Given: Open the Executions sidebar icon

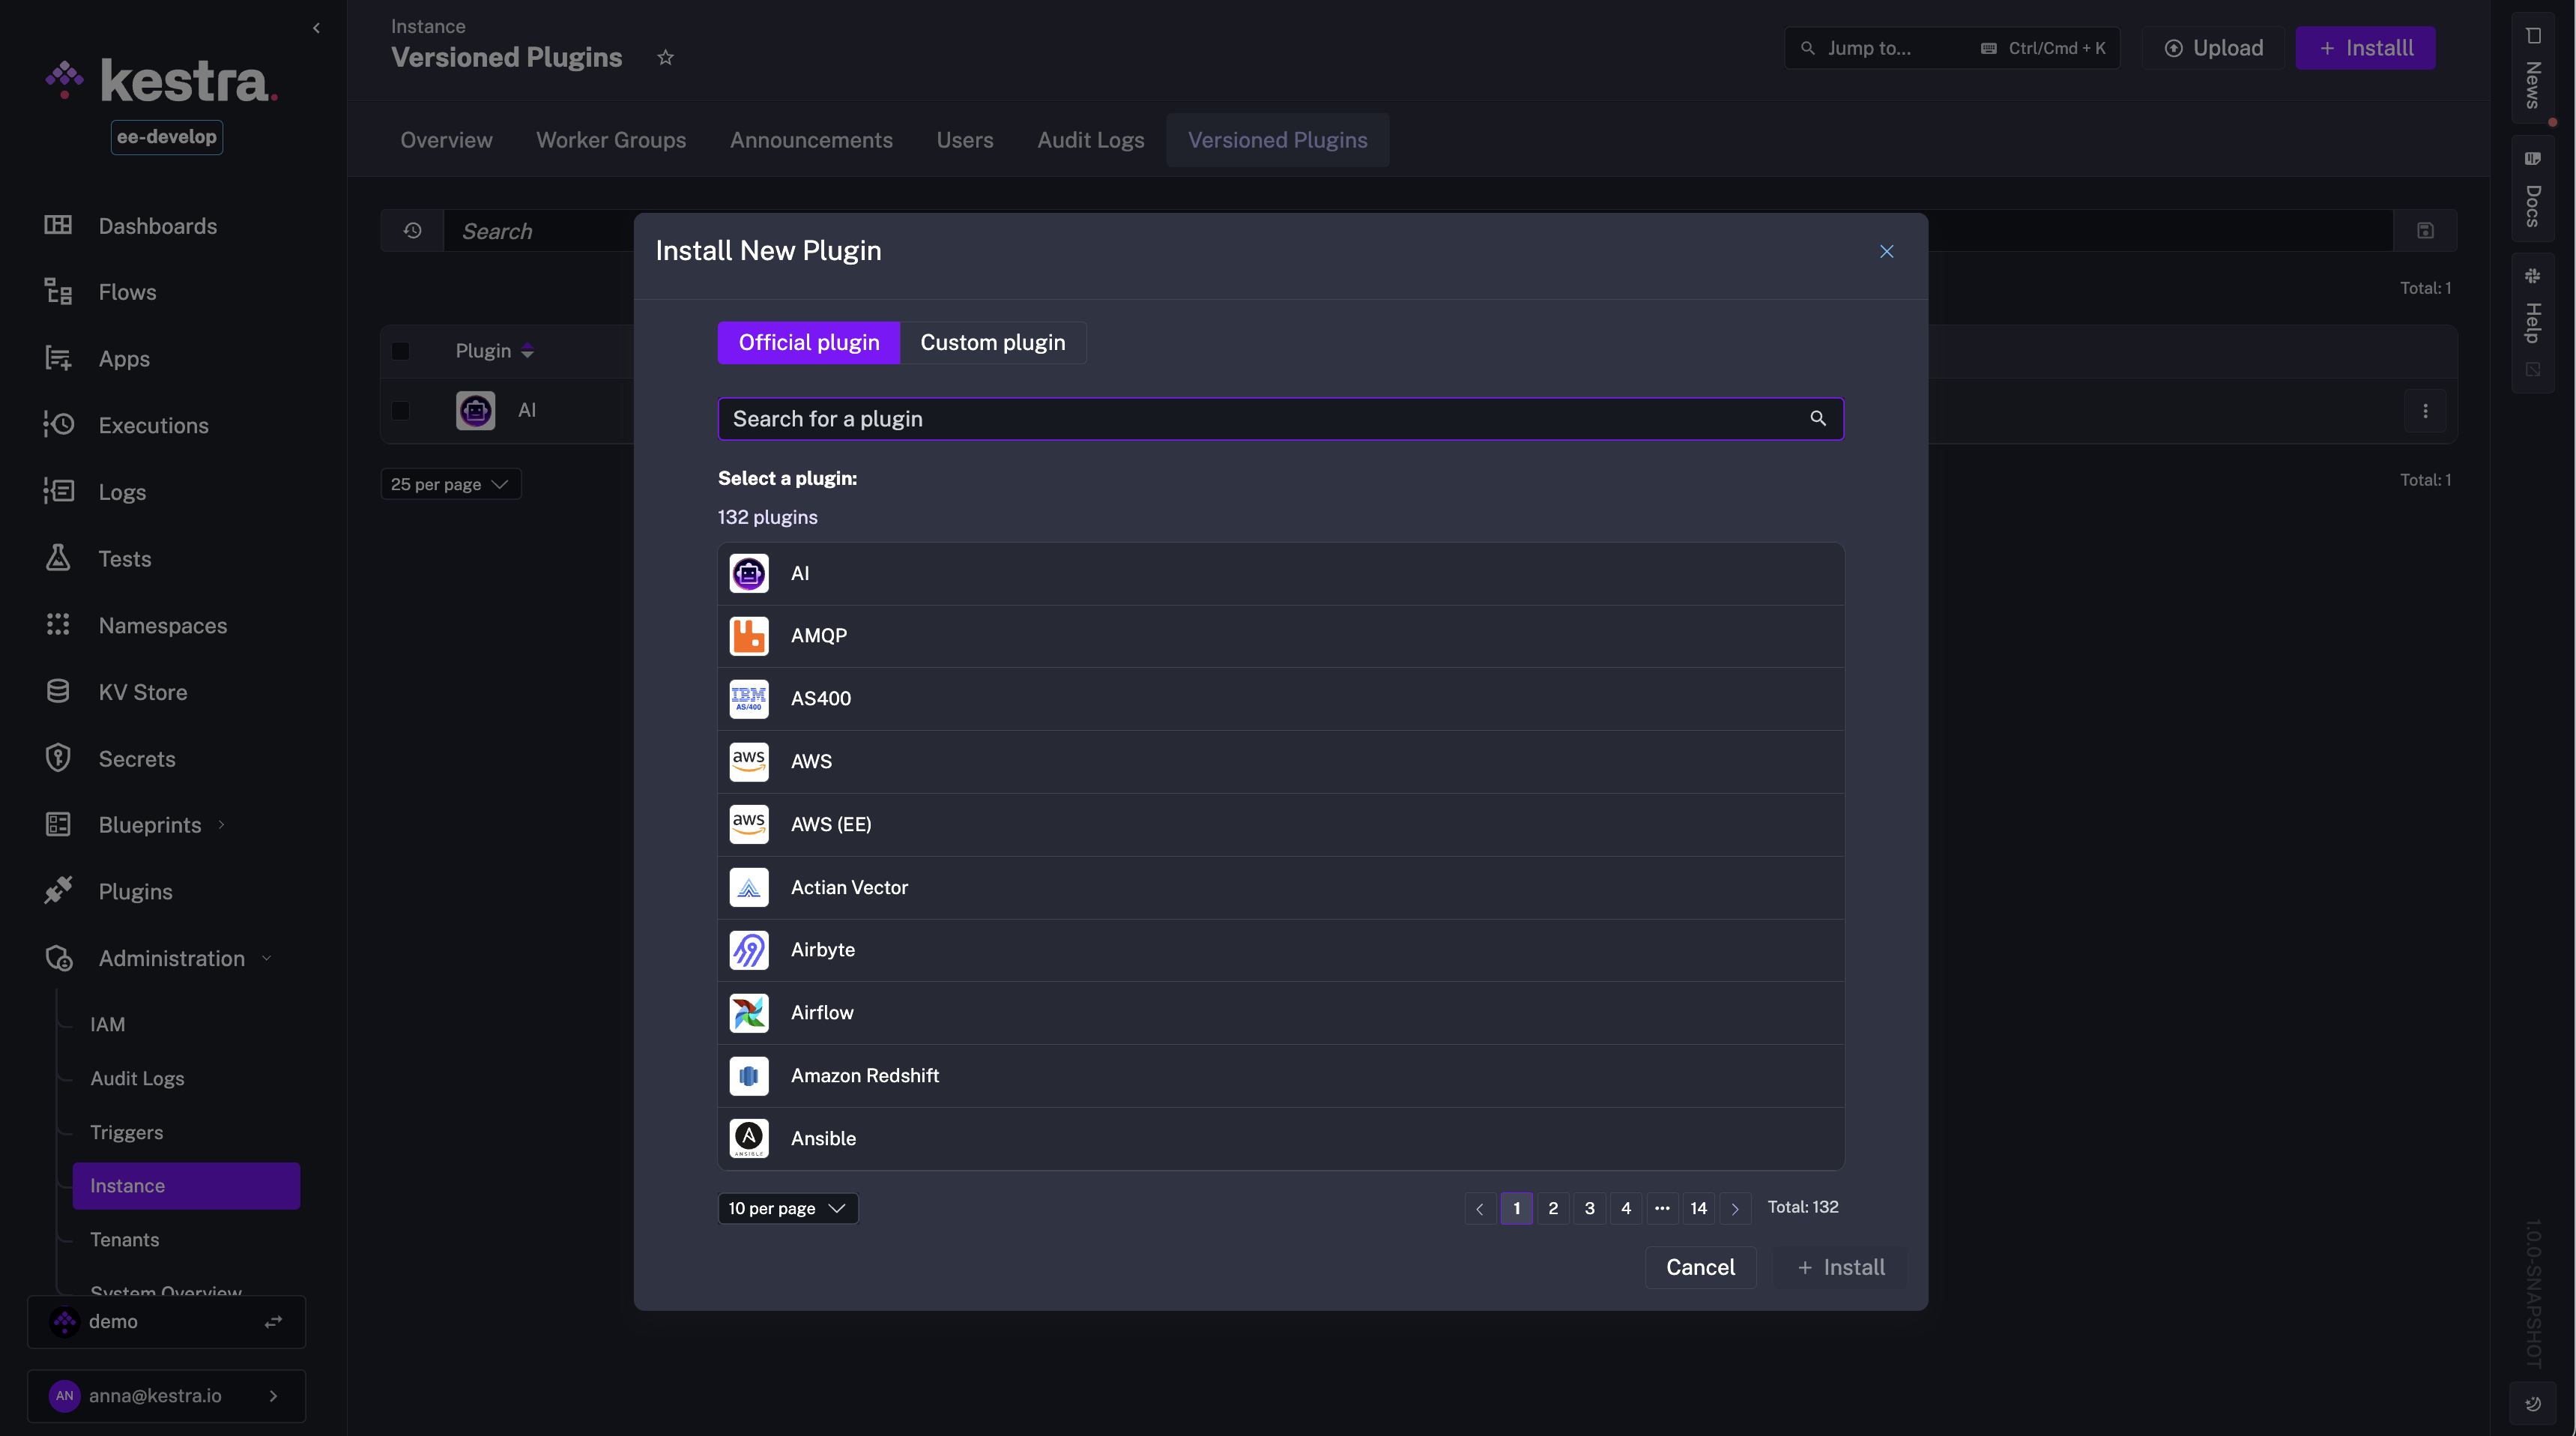Looking at the screenshot, I should click(x=58, y=425).
